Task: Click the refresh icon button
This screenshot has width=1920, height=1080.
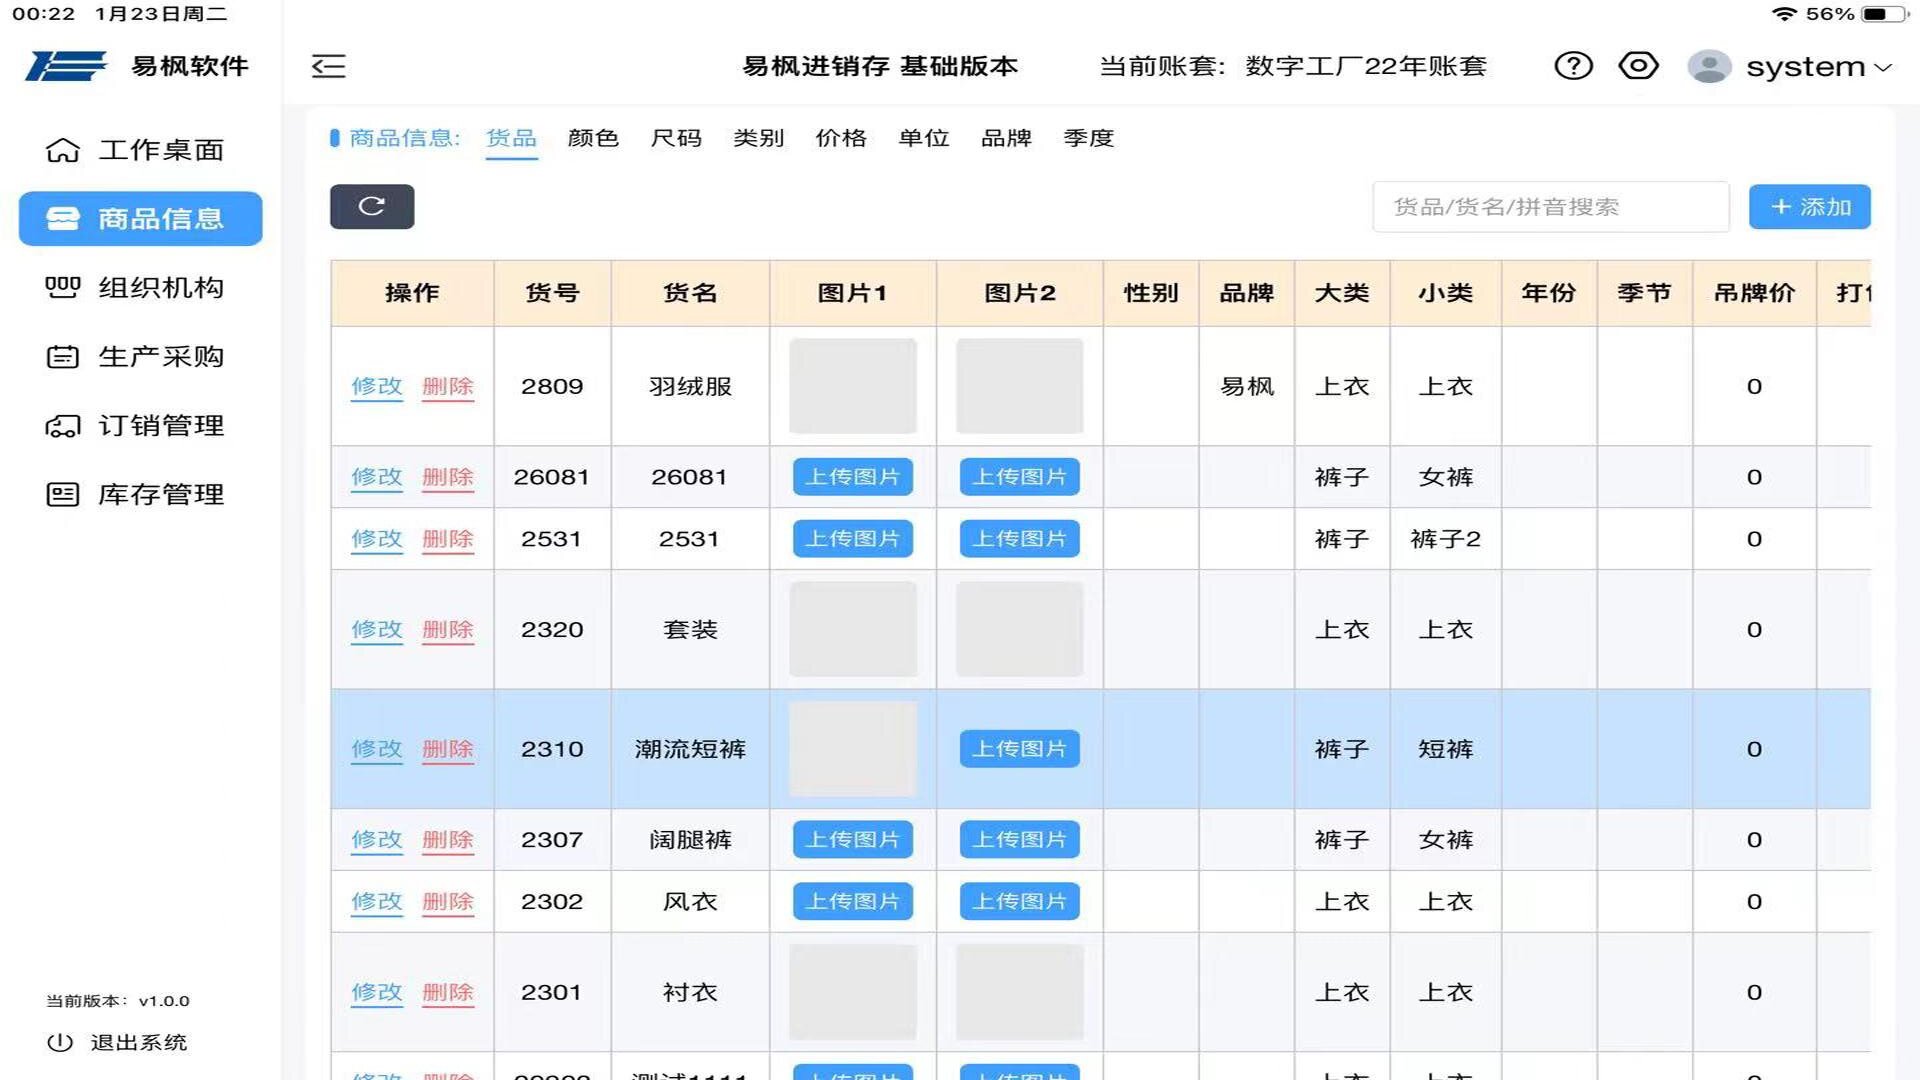Action: pos(372,206)
